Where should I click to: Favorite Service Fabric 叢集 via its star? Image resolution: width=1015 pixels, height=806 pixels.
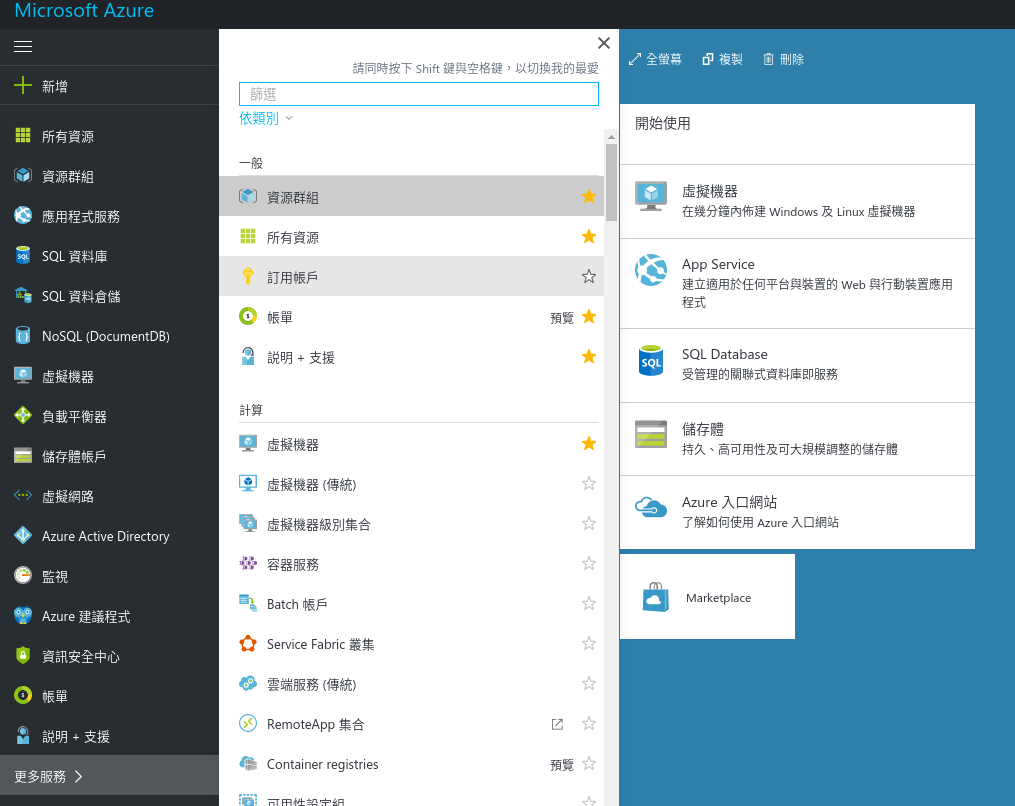pos(588,644)
